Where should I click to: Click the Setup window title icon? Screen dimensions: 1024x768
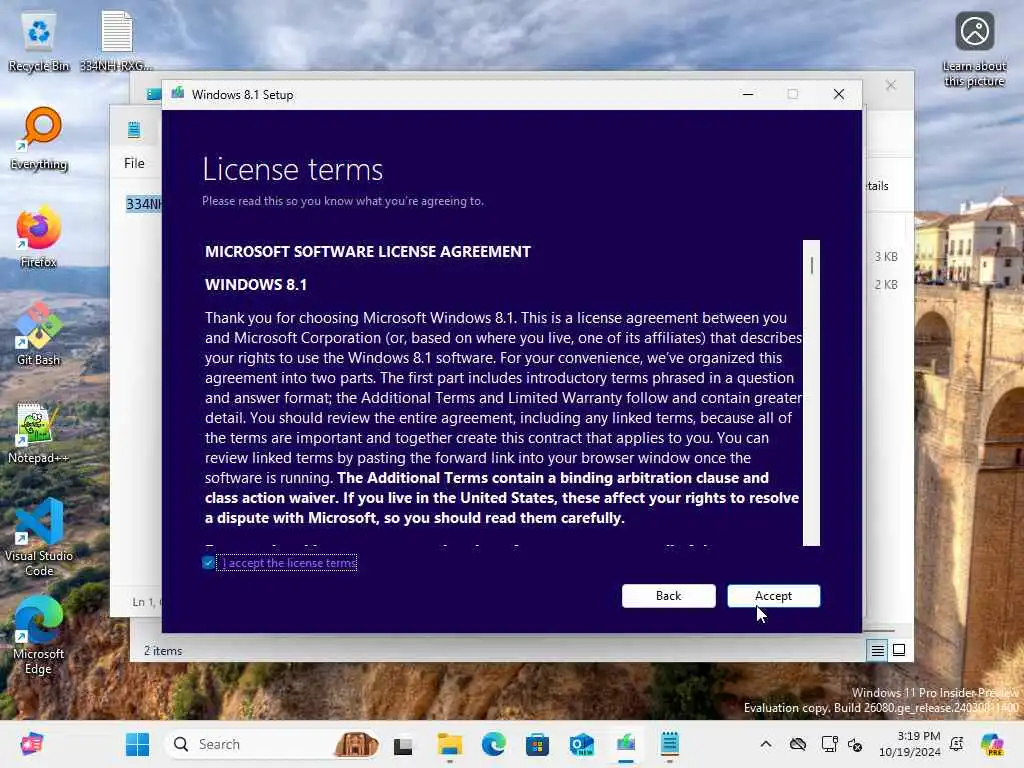(177, 93)
